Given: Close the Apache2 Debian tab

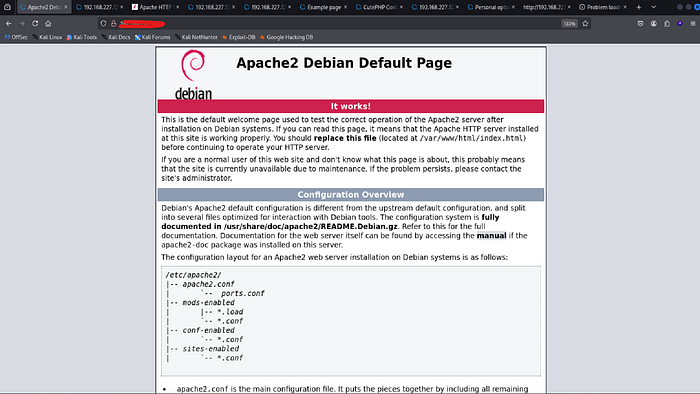Looking at the screenshot, I should 66,7.
